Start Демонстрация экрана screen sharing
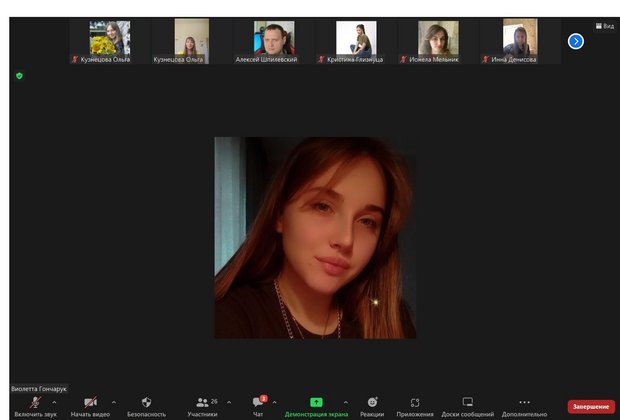Viewport: 620px width, 420px height. click(316, 407)
